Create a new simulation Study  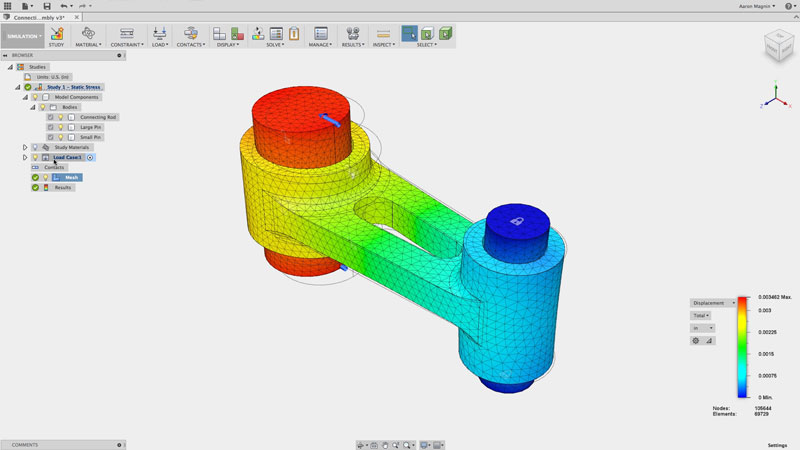(57, 34)
